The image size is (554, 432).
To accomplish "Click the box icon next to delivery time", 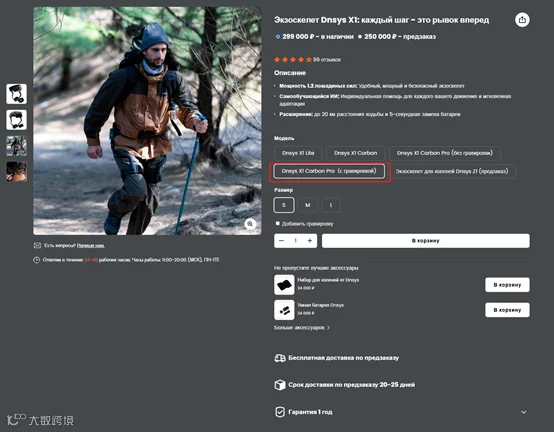I will (x=280, y=385).
